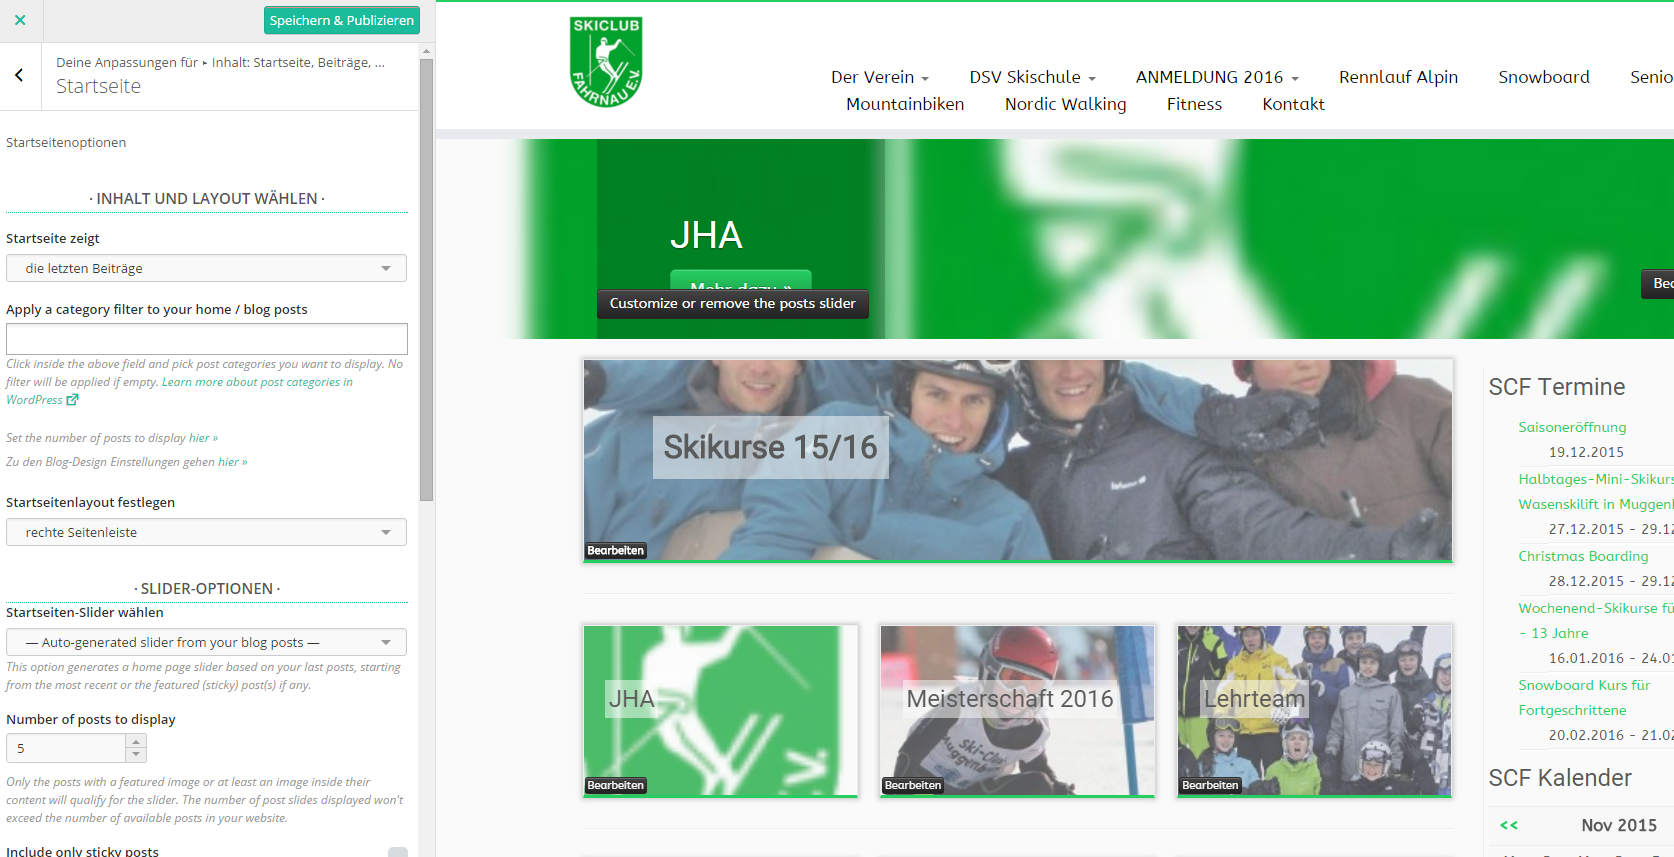Click the external link icon beside WordPress
The height and width of the screenshot is (857, 1674).
pos(72,400)
